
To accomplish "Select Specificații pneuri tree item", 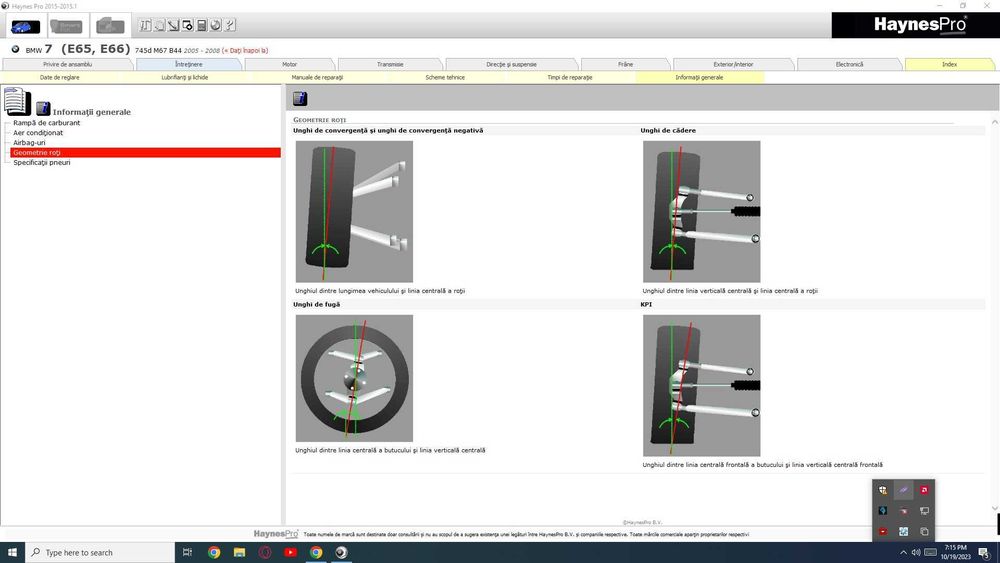I will tap(42, 163).
